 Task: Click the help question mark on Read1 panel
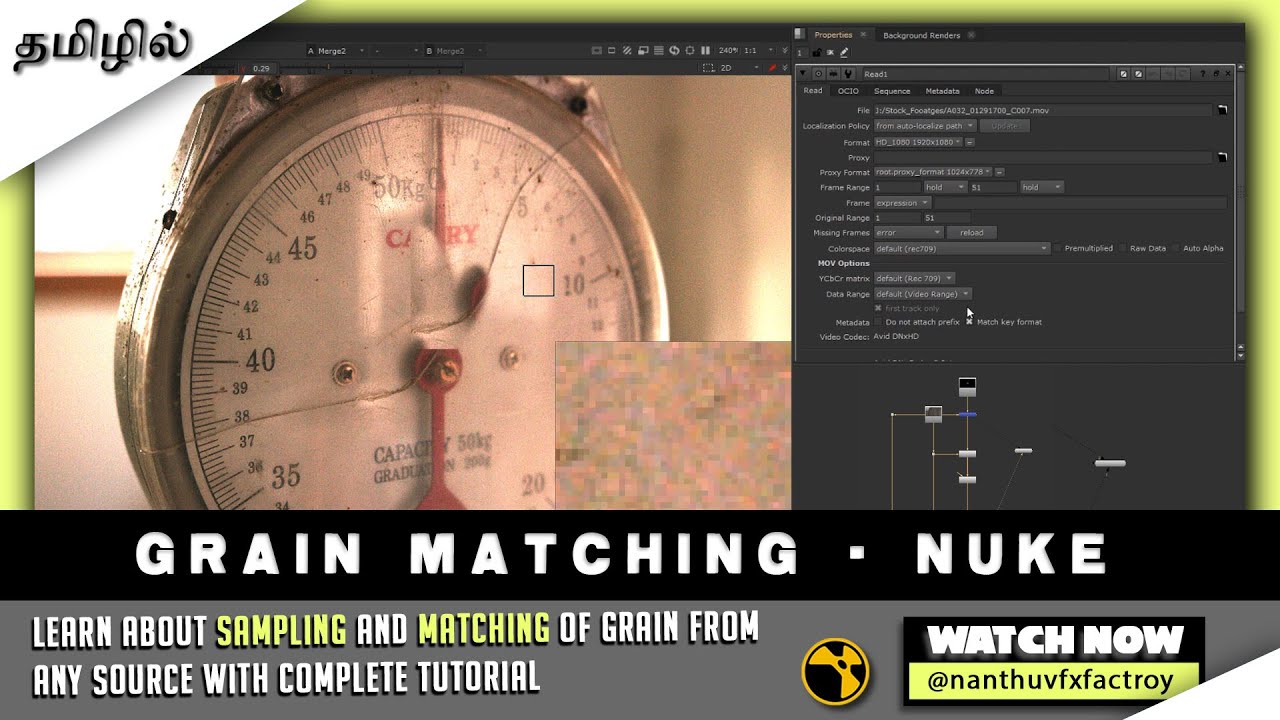click(1202, 74)
